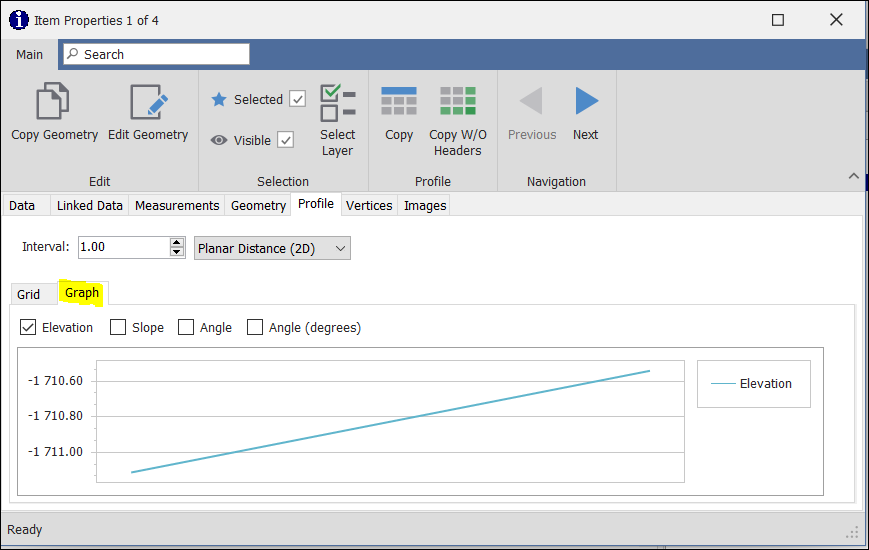Increase interval with the up arrow
869x550 pixels.
(x=177, y=242)
